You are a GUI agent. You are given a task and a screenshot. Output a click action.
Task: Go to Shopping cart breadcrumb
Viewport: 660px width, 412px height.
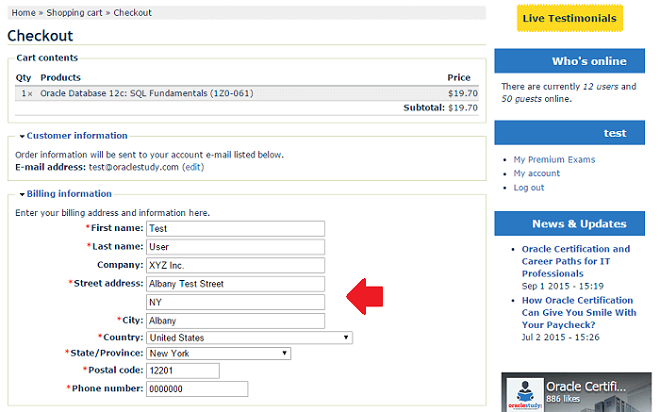74,13
